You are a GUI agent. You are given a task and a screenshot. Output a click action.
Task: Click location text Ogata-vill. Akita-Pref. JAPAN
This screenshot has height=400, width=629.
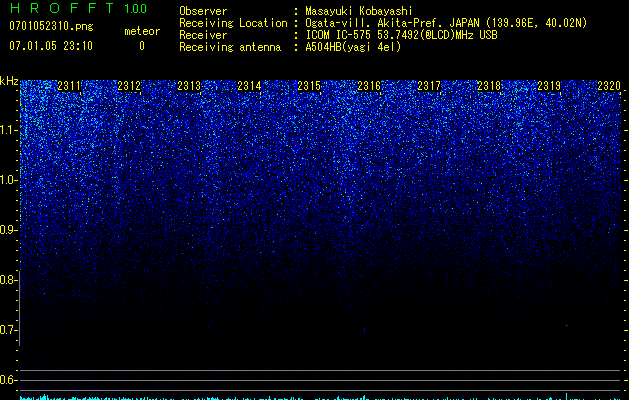point(393,23)
